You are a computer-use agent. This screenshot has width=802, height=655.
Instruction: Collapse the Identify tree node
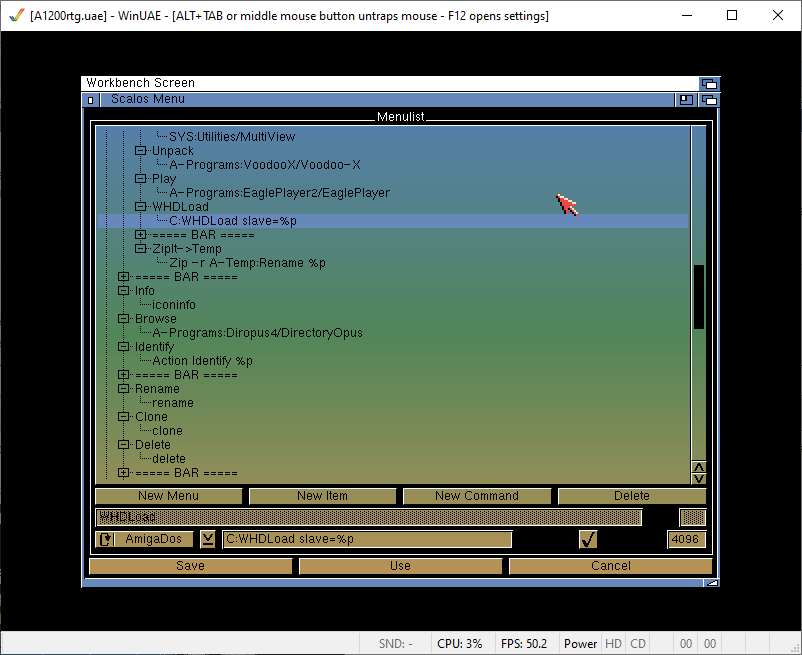click(x=123, y=347)
